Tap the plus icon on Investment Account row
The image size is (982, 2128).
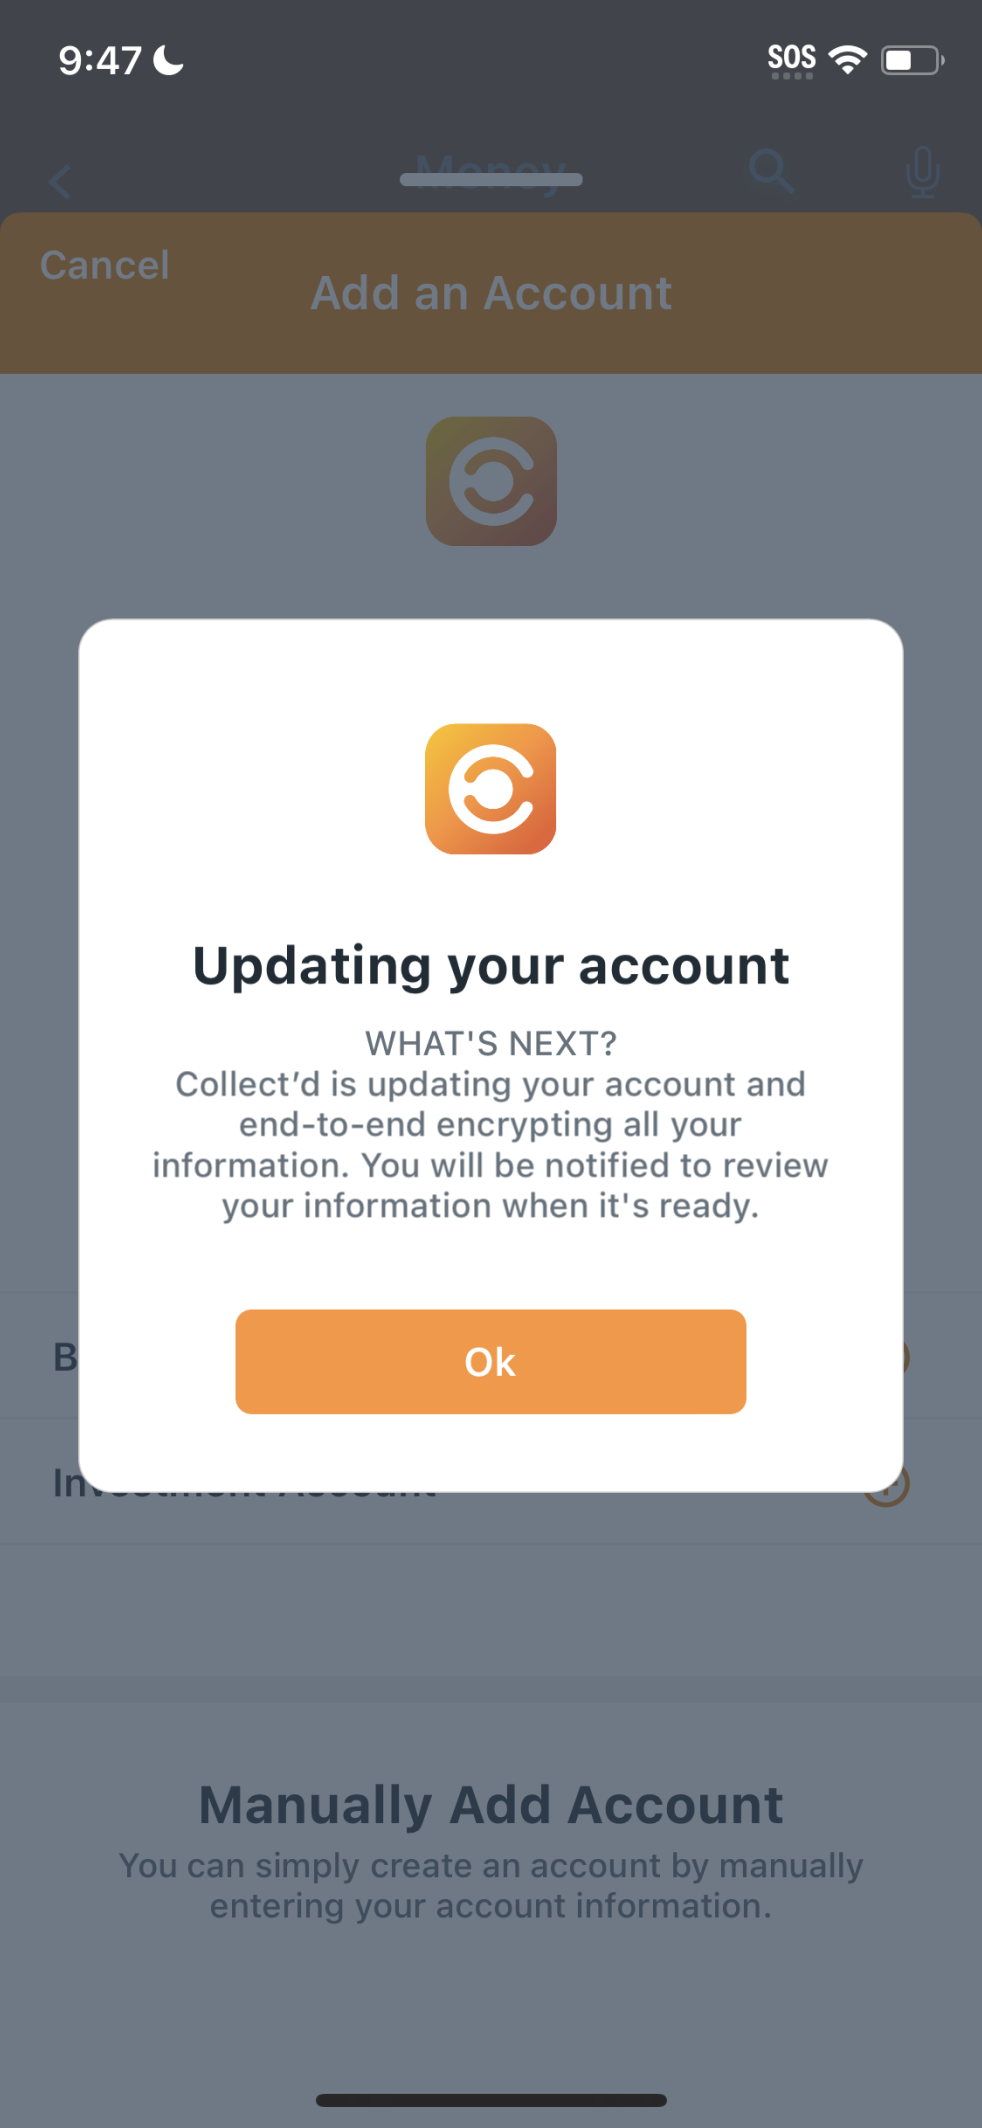point(888,1484)
